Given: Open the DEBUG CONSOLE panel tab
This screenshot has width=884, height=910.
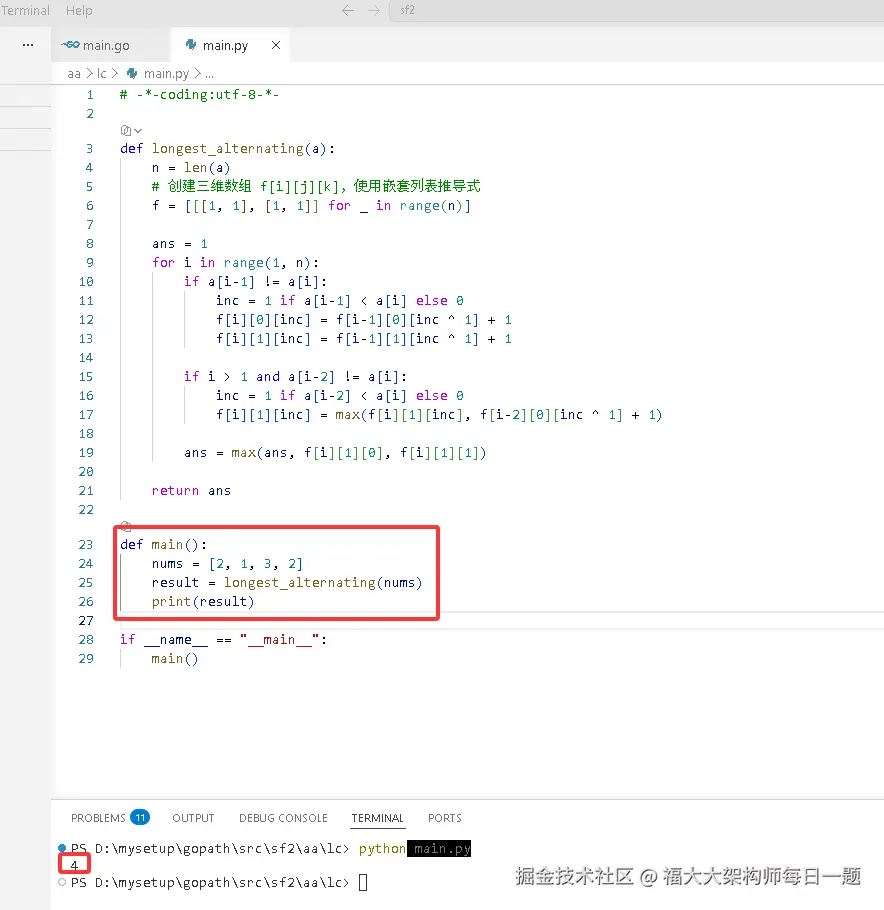Looking at the screenshot, I should (283, 818).
